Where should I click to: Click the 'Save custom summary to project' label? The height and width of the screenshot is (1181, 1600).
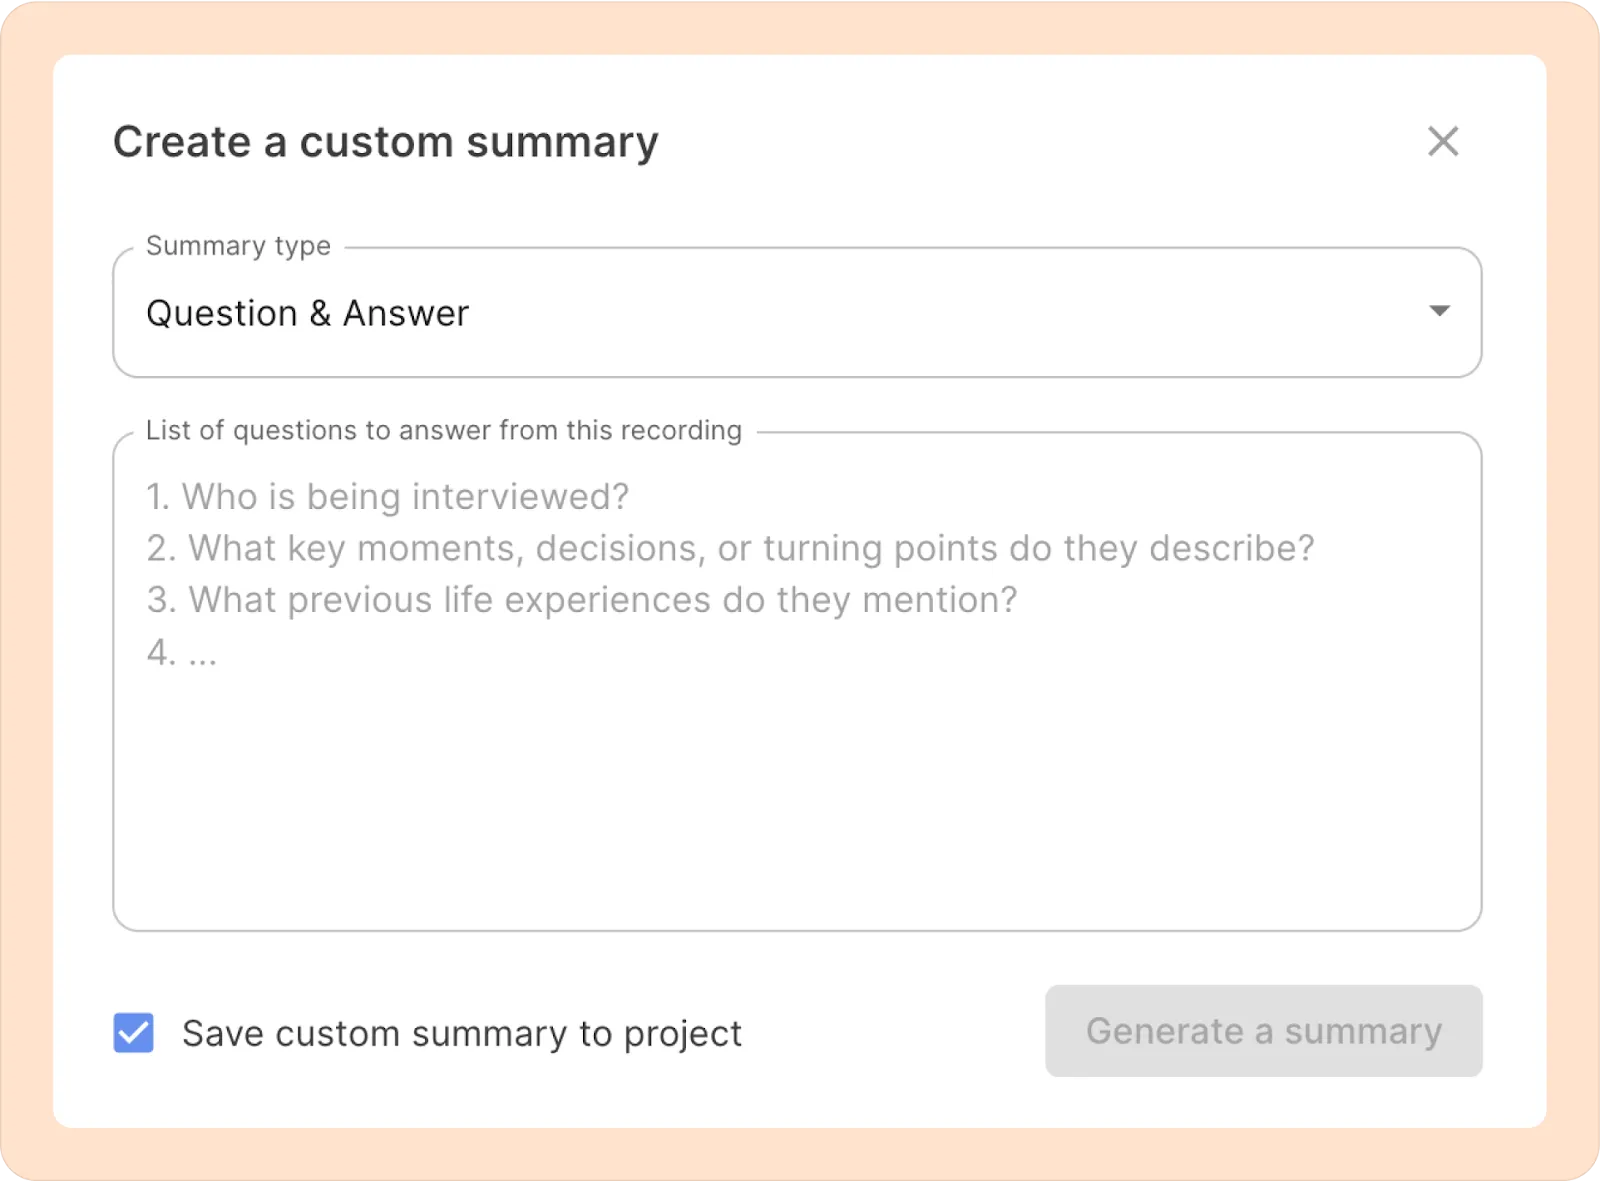[x=461, y=1034]
